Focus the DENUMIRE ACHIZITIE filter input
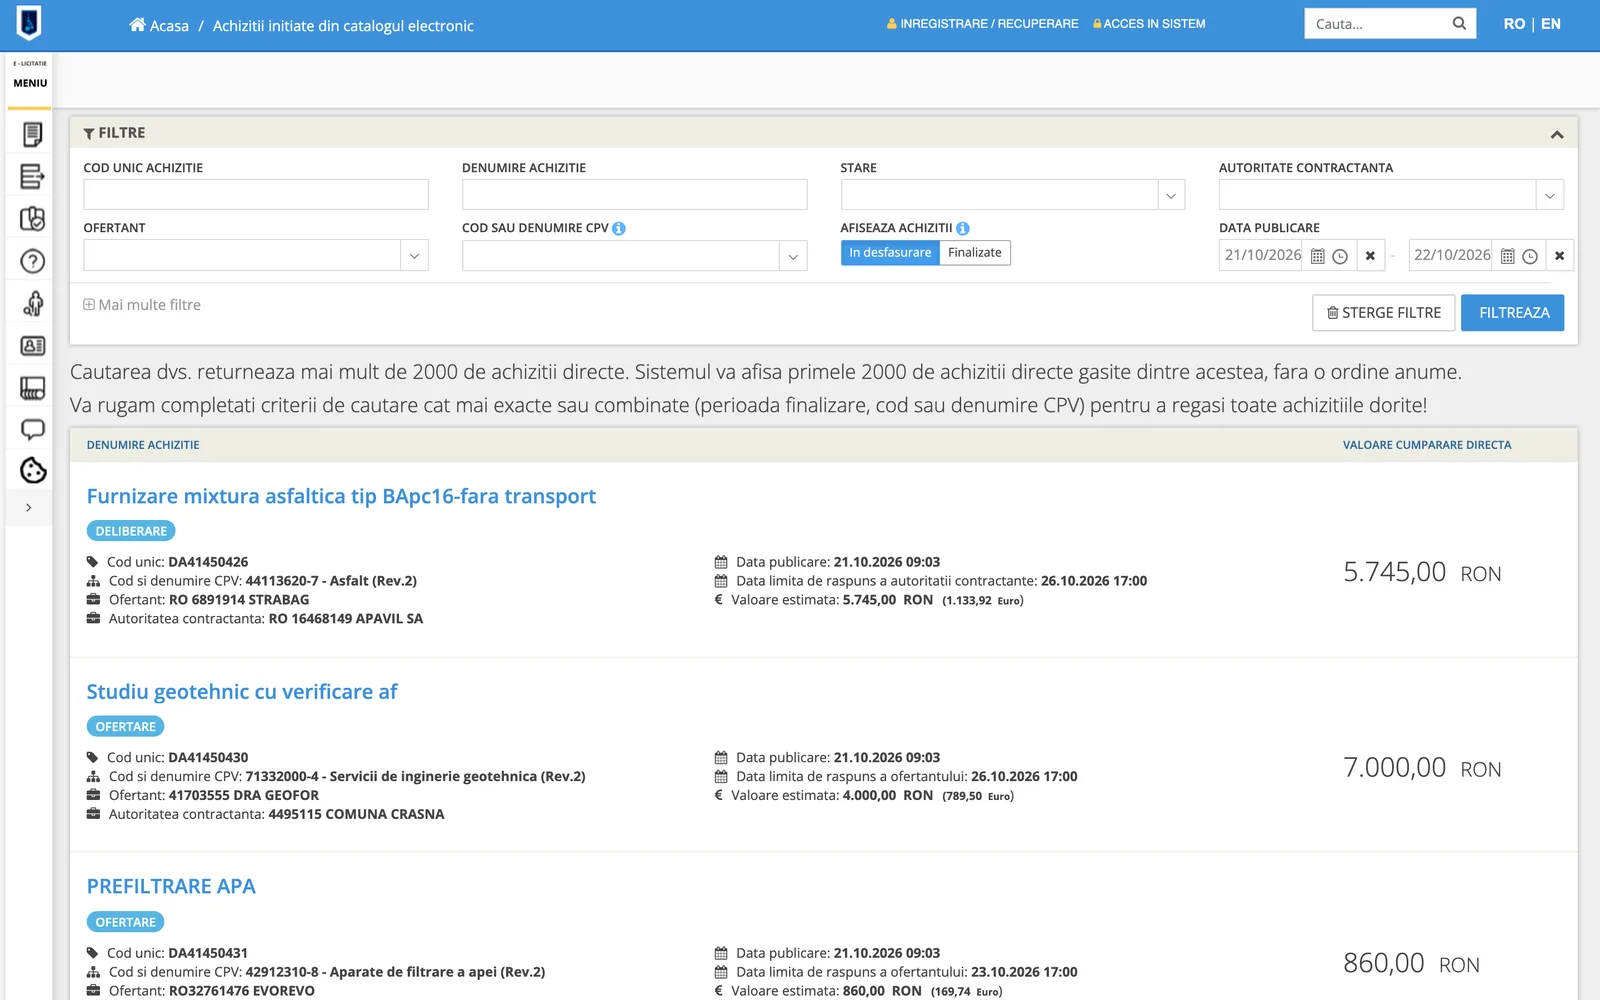1600x1000 pixels. tap(634, 195)
